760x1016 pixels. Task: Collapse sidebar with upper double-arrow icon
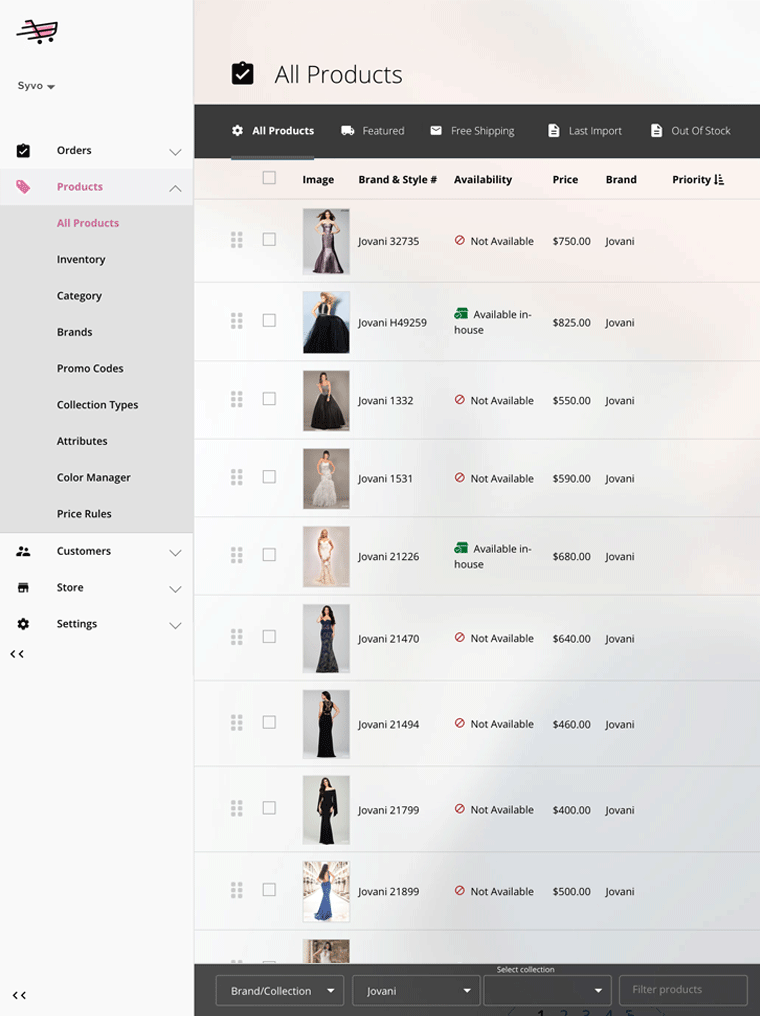pyautogui.click(x=17, y=654)
